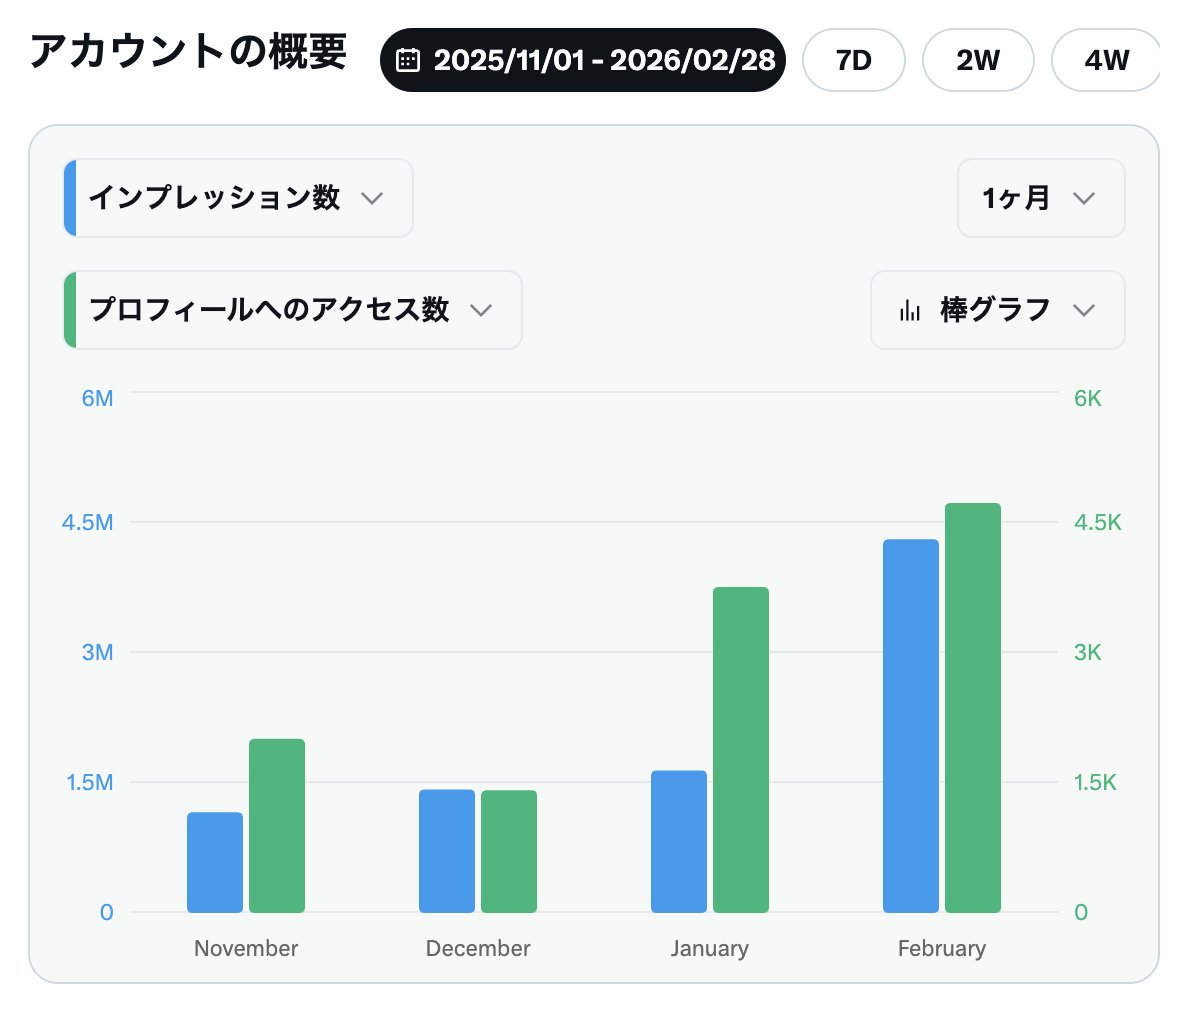Select January's green profile access bar

[x=741, y=750]
